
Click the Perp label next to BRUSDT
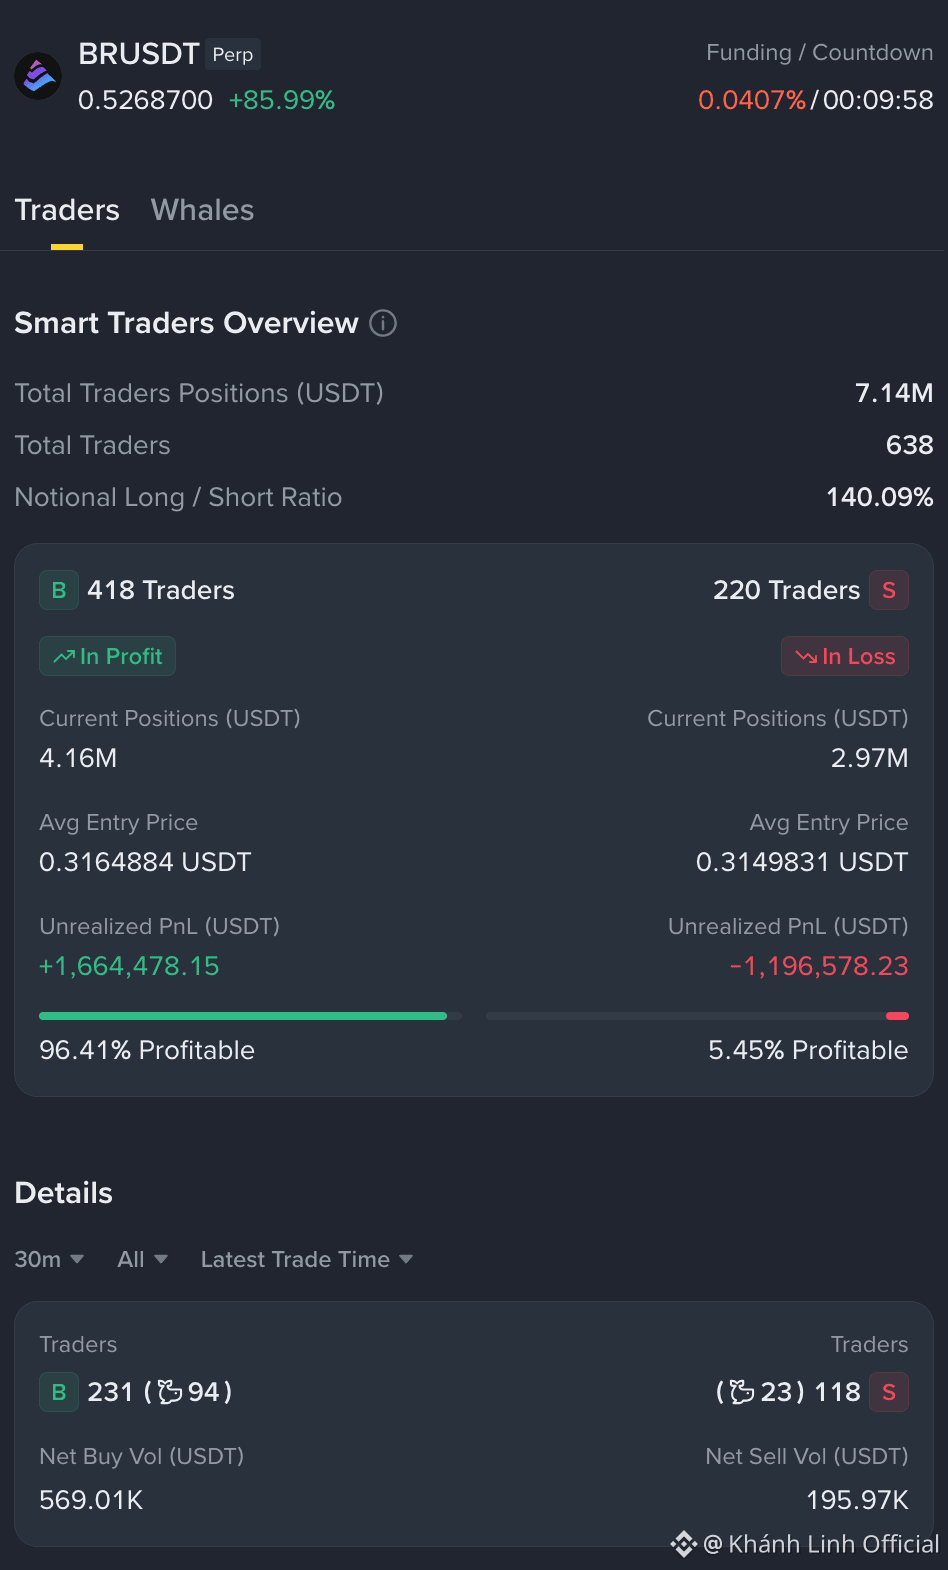[233, 54]
